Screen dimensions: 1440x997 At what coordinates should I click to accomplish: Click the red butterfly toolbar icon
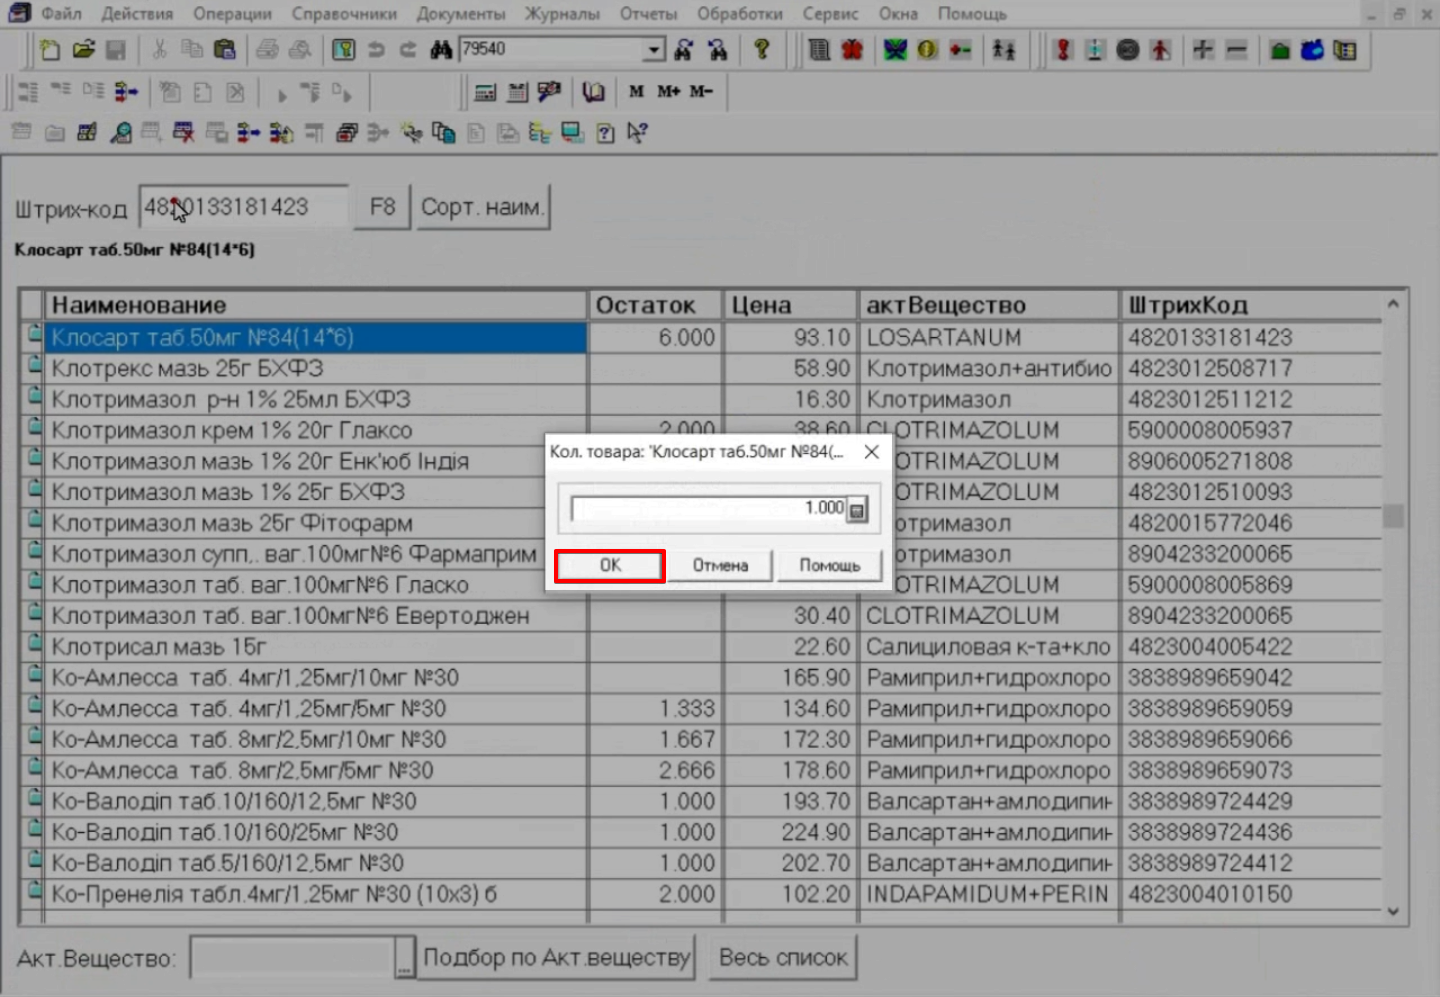[x=852, y=49]
